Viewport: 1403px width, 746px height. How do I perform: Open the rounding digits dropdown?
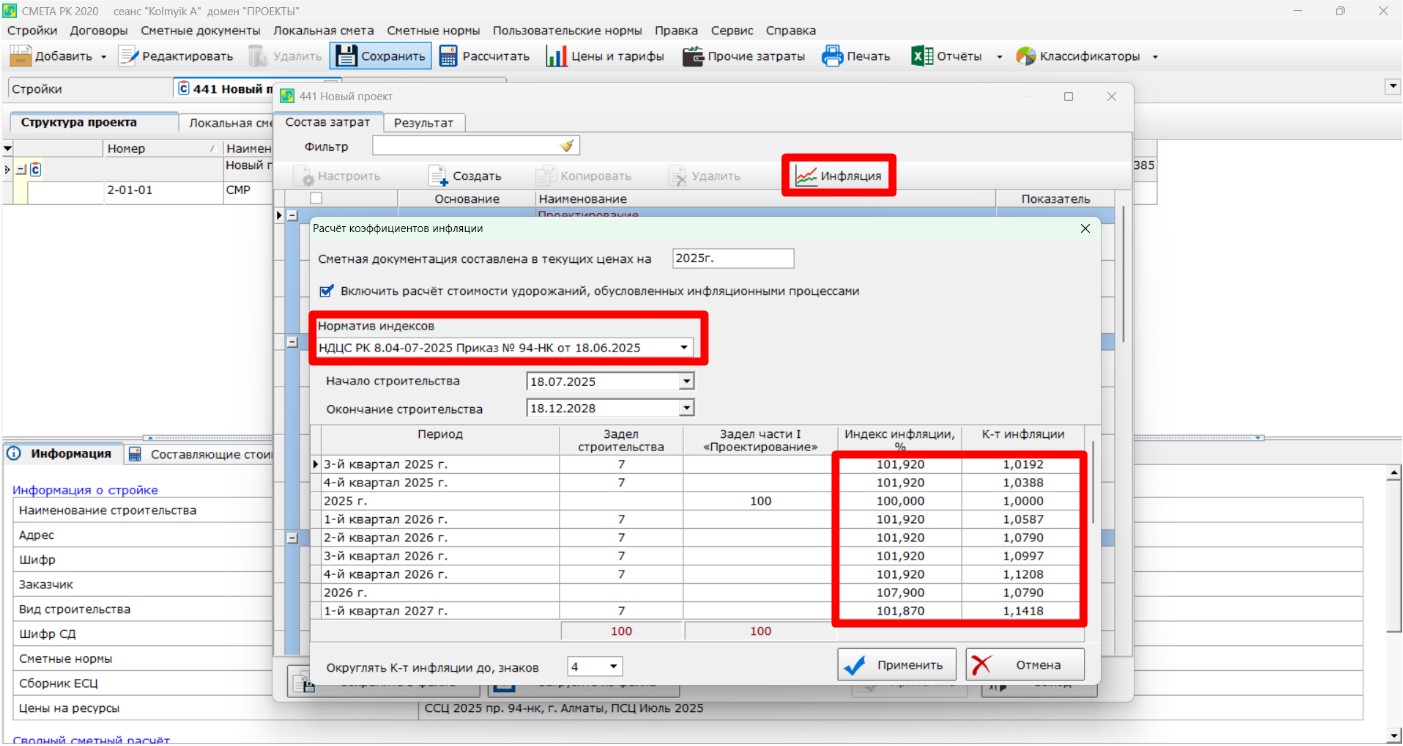pyautogui.click(x=613, y=667)
